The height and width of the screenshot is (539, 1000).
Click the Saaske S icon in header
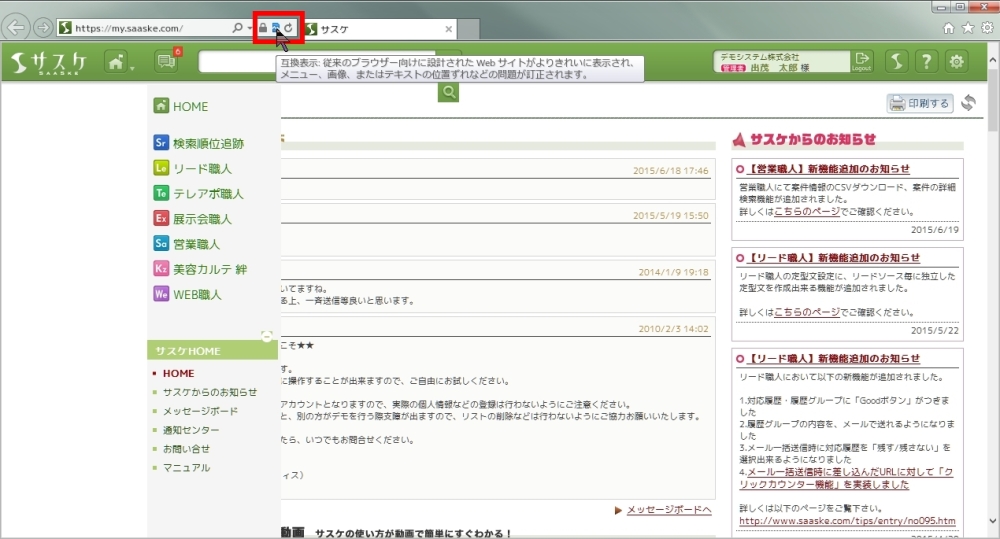(897, 62)
